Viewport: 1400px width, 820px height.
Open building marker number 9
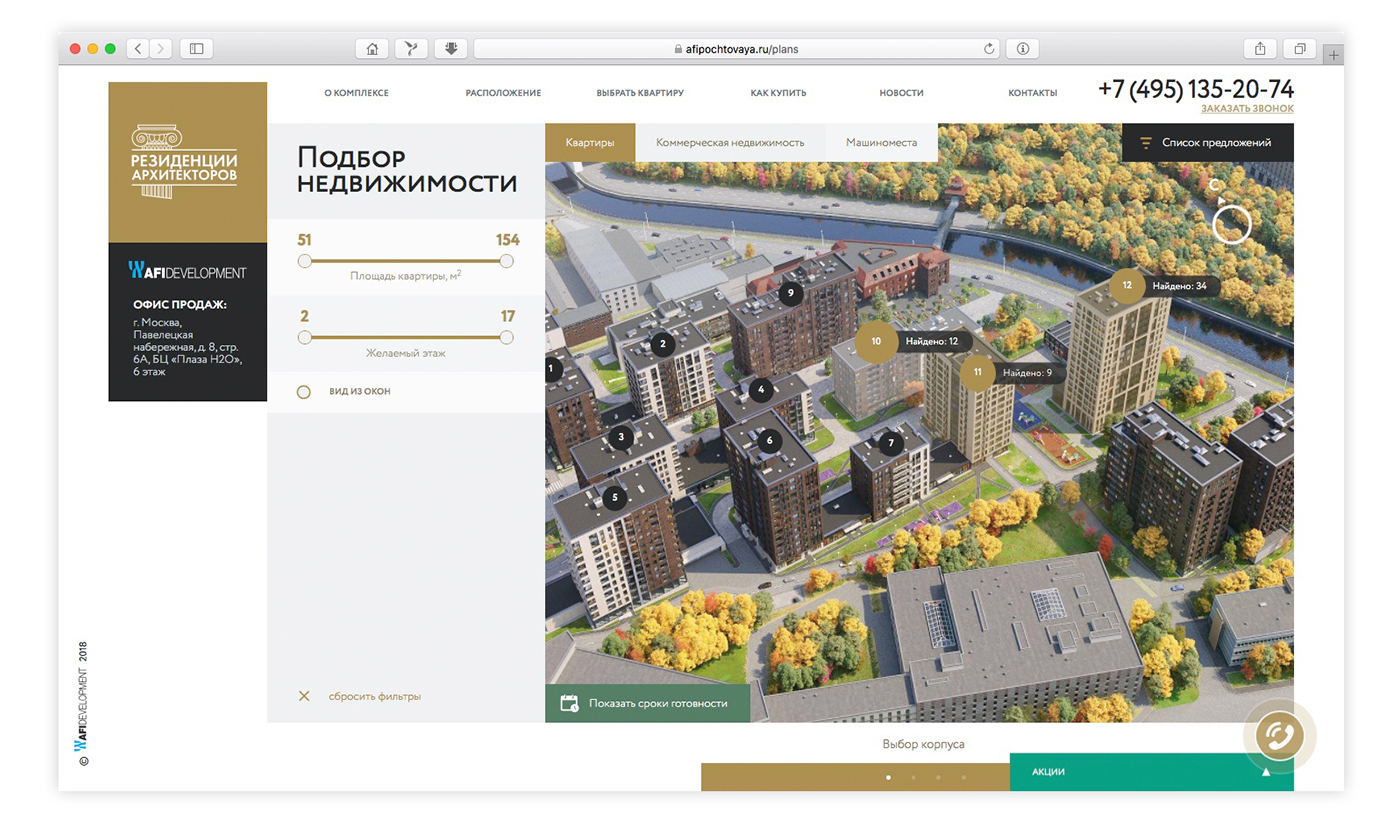[x=790, y=293]
